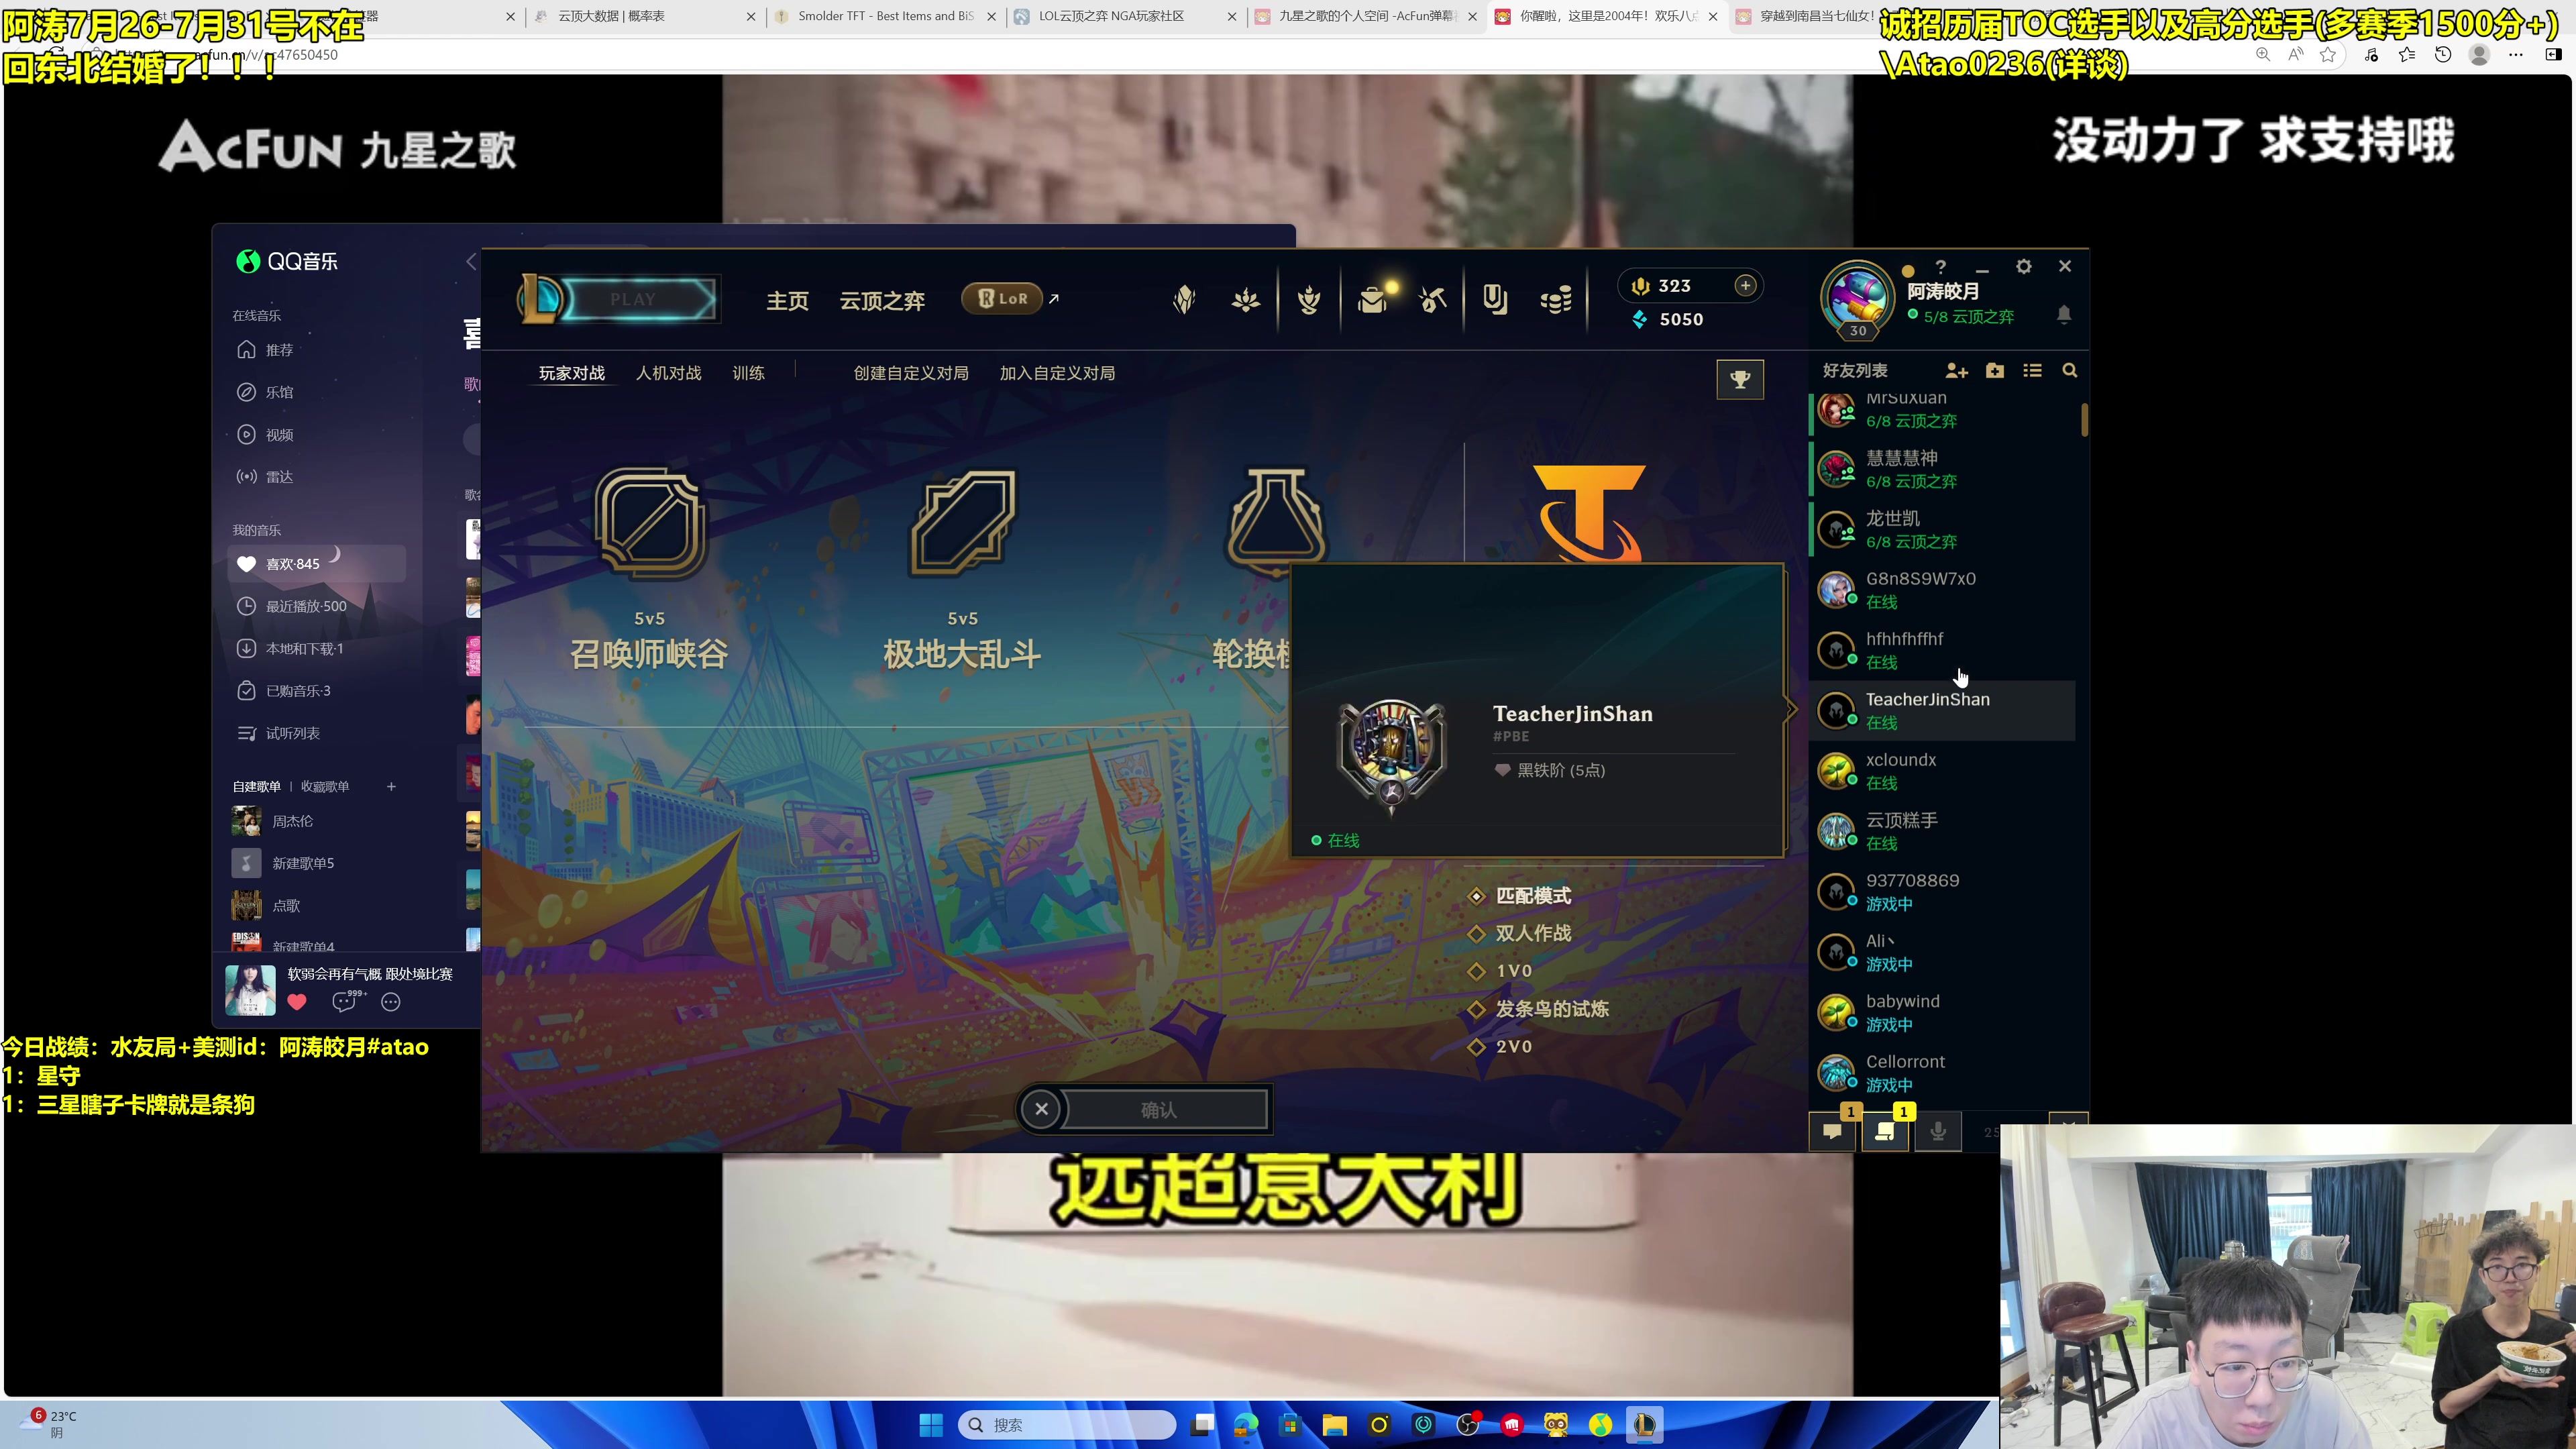Open the League client help question mark
This screenshot has height=1449, width=2576.
coord(1941,266)
